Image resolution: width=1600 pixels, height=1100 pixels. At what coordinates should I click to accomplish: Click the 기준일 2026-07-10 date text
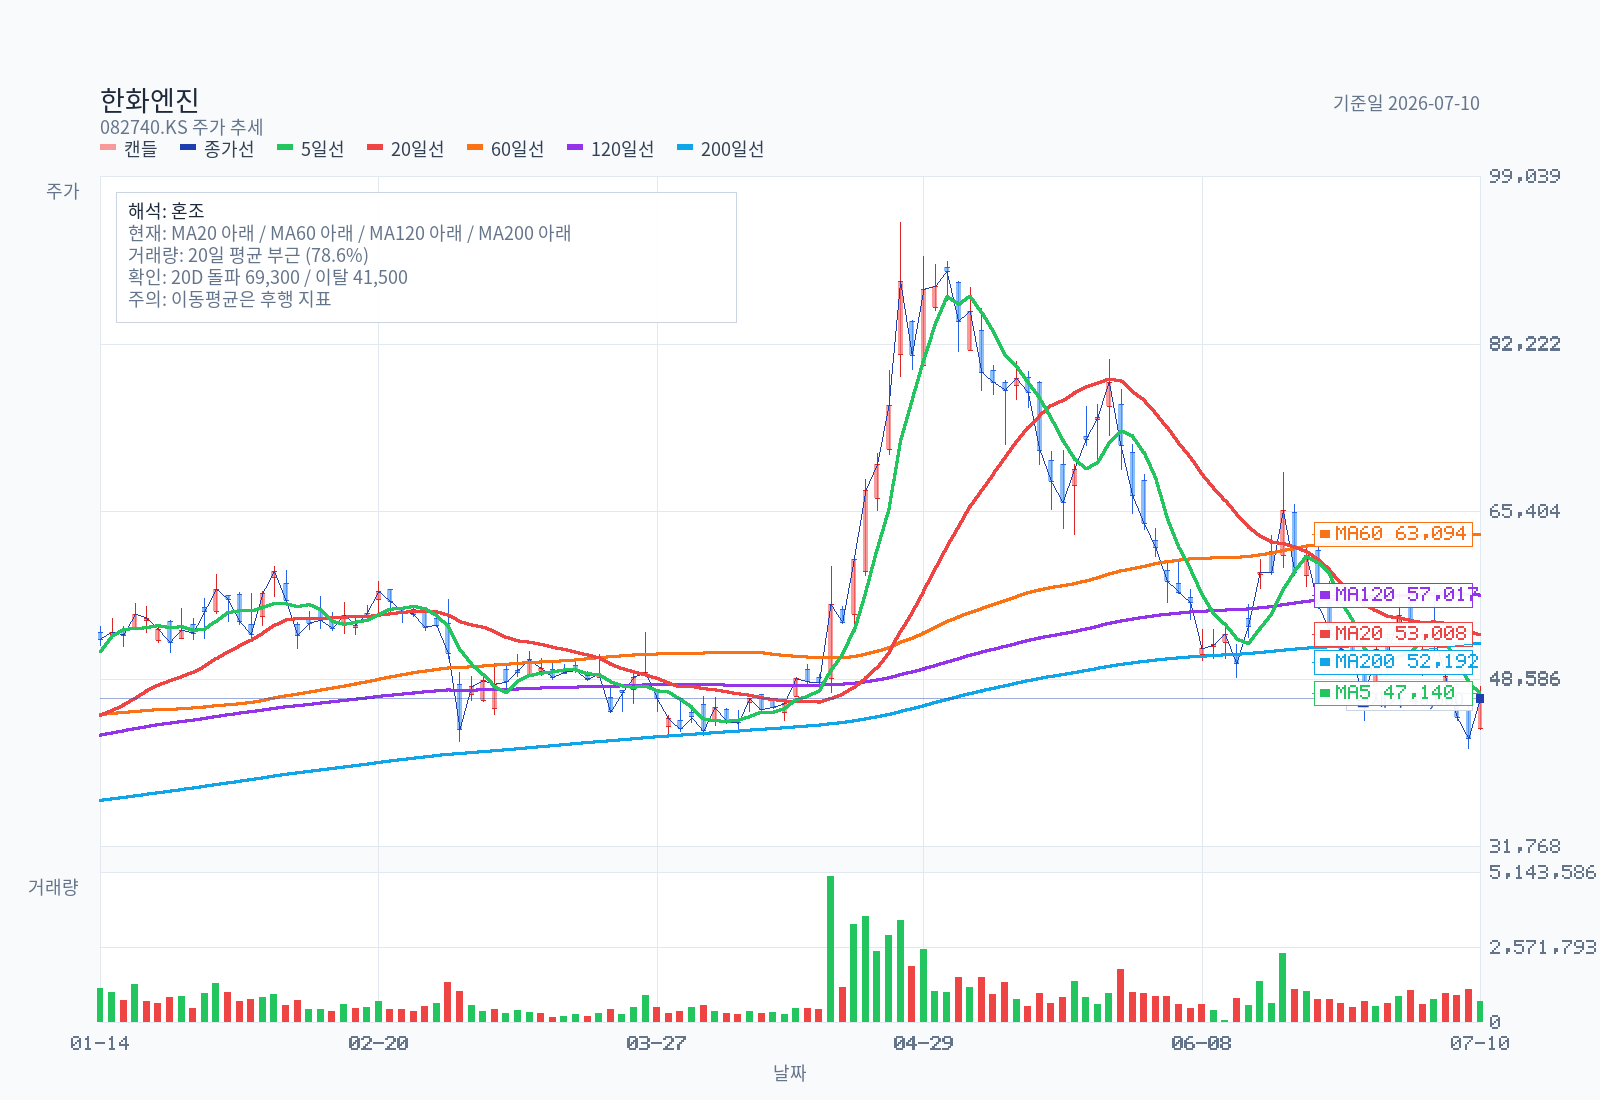point(1406,103)
